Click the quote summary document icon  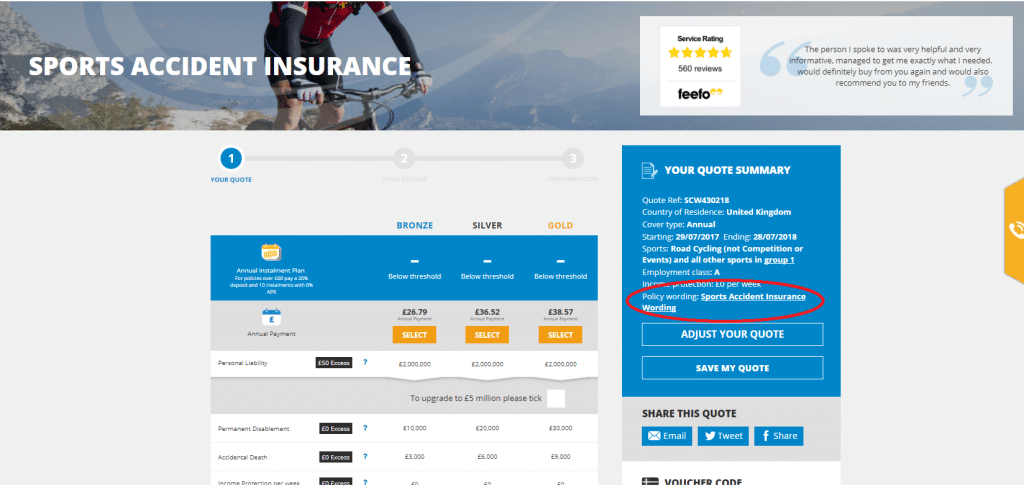point(649,171)
